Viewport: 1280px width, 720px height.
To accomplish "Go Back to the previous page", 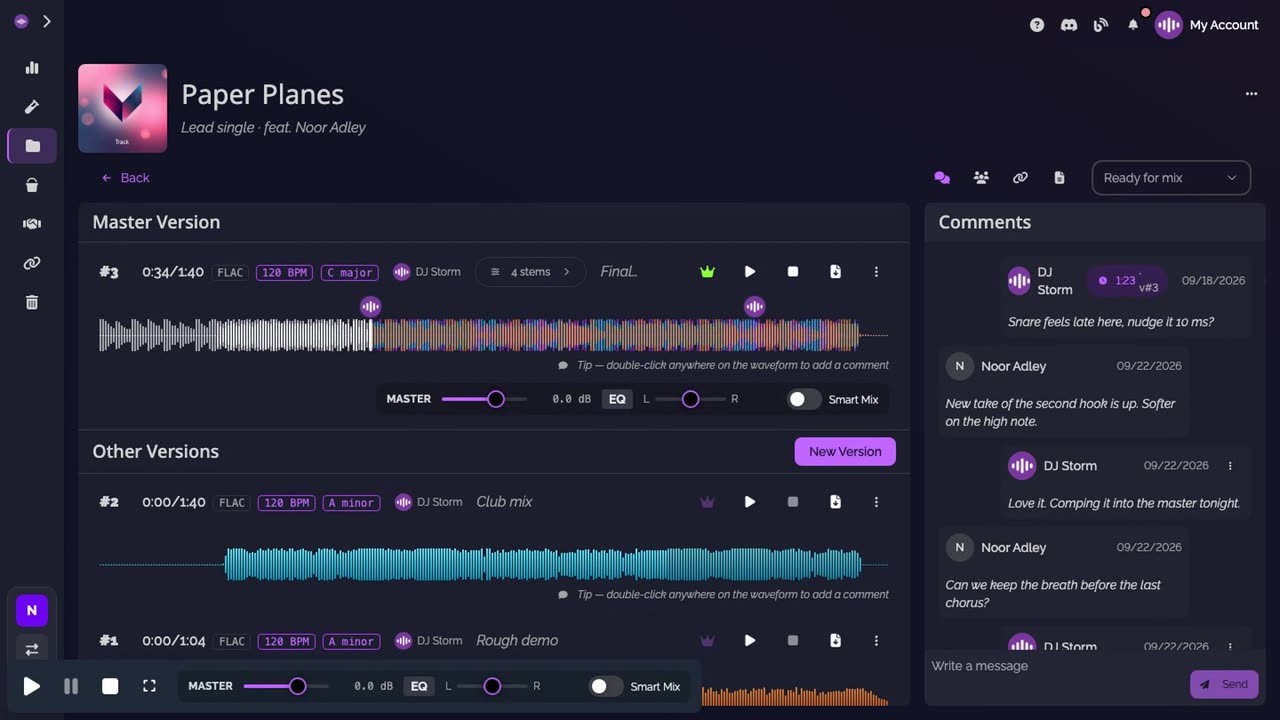I will pyautogui.click(x=125, y=178).
